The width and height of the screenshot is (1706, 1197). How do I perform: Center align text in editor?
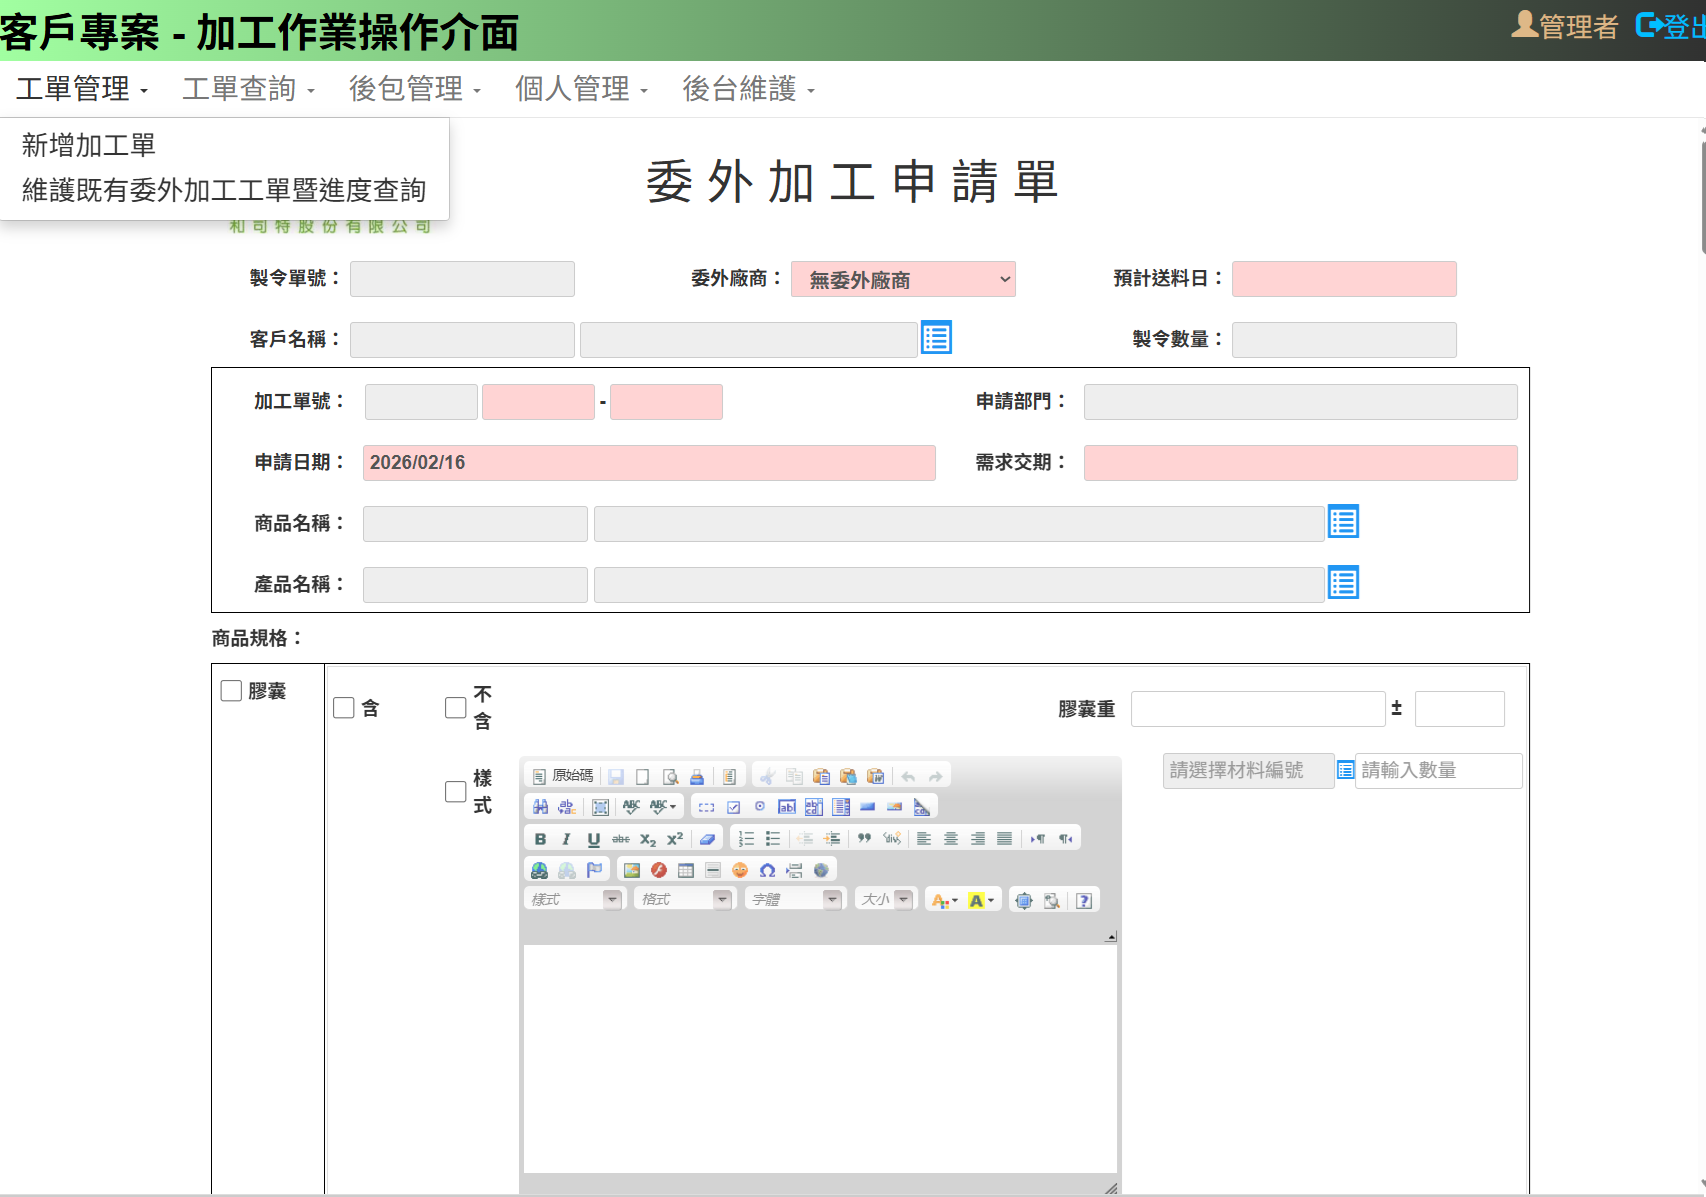click(951, 839)
